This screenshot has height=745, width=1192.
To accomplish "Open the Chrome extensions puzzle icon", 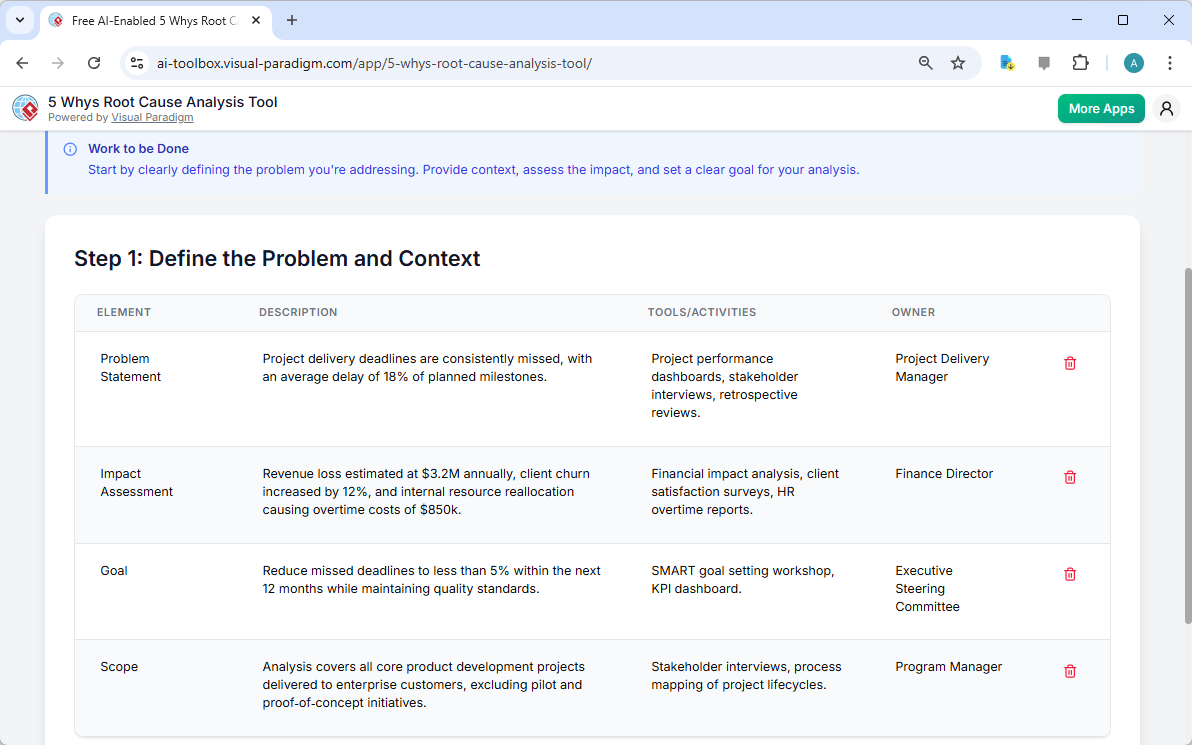I will click(1081, 62).
